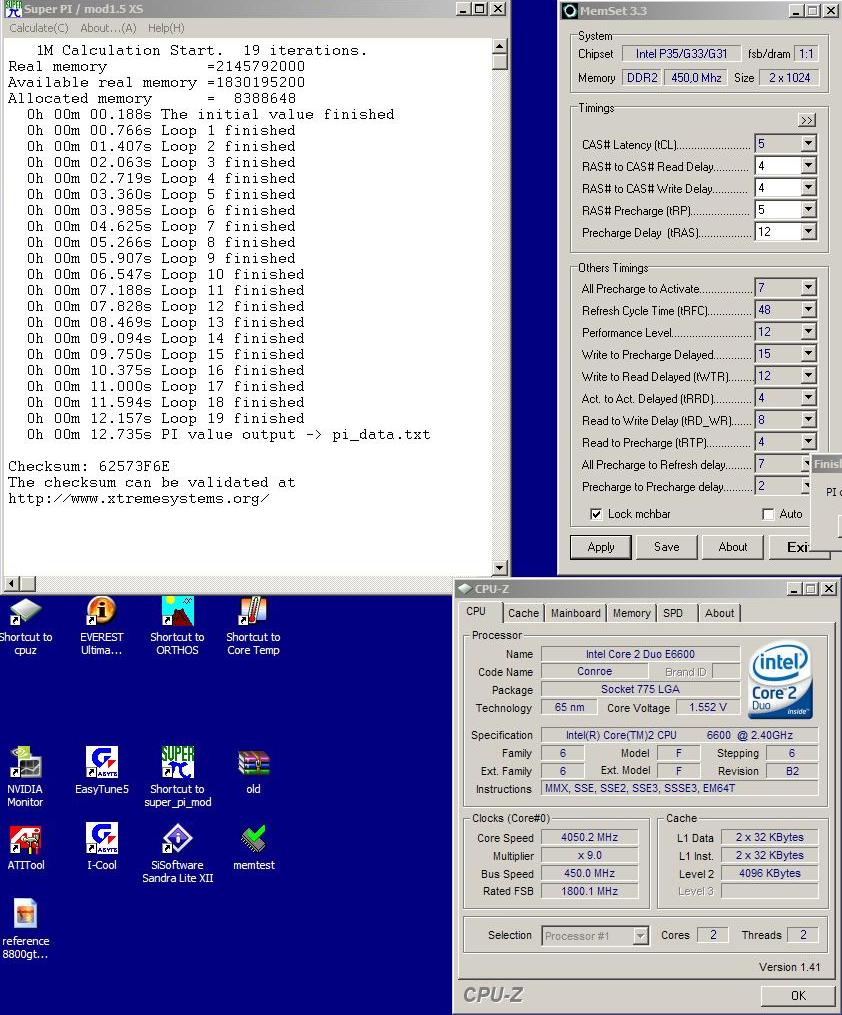The width and height of the screenshot is (842, 1015).
Task: Open CAS# Latency (tCL) dropdown
Action: pos(808,144)
